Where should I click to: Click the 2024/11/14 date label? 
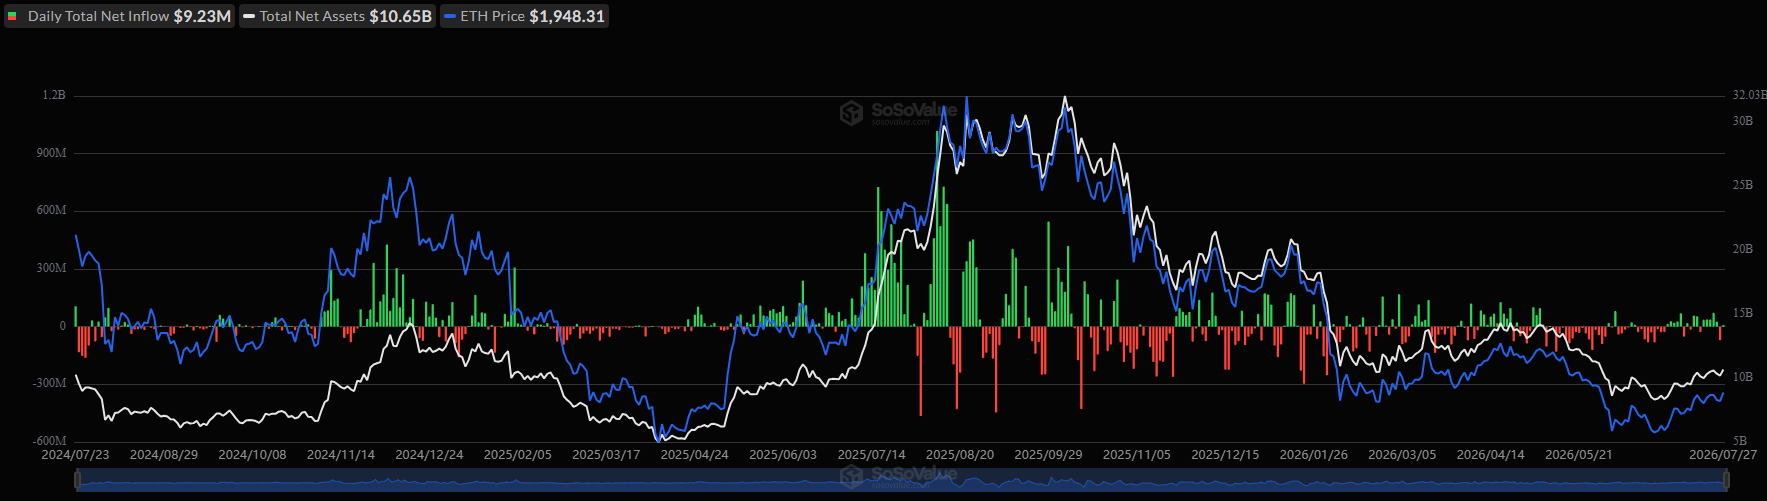click(x=341, y=454)
